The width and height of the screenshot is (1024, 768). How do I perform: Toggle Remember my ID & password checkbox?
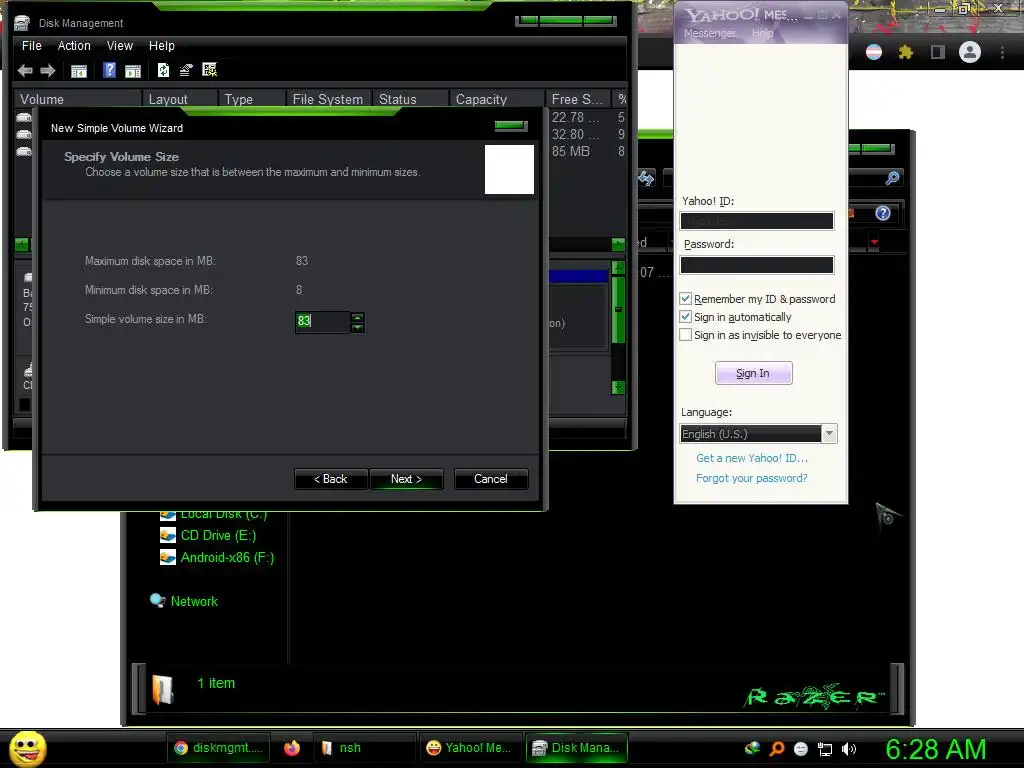coord(685,298)
